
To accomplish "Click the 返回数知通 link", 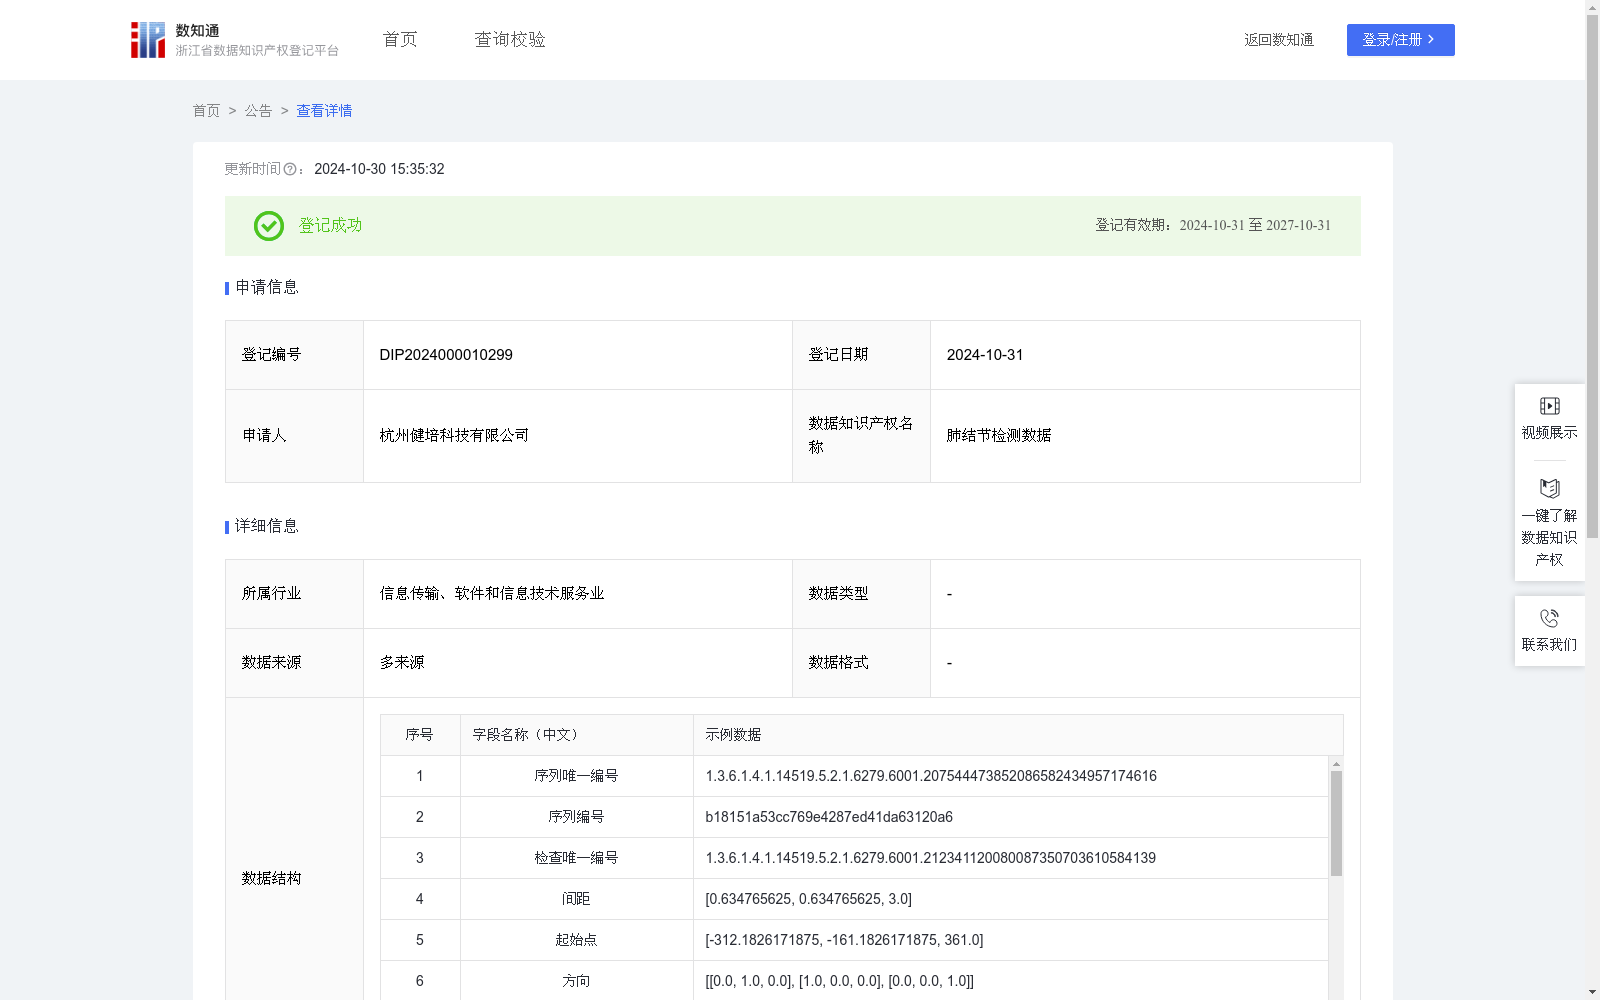I will tap(1279, 40).
